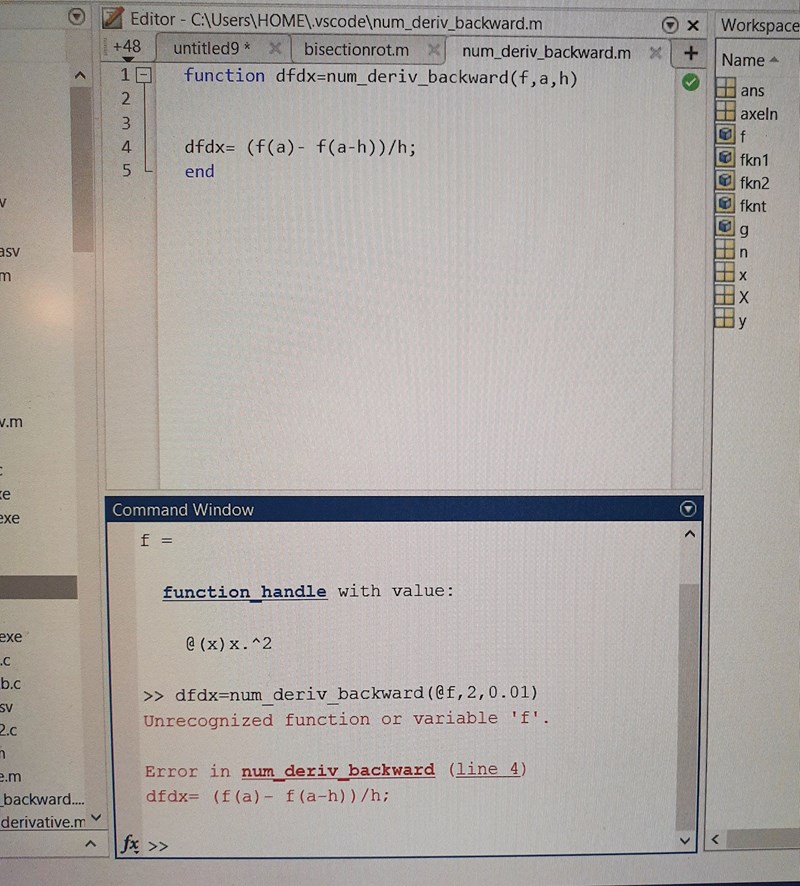The image size is (800, 886).
Task: Click the matrix icon next to ans in Workspace
Action: 726,89
